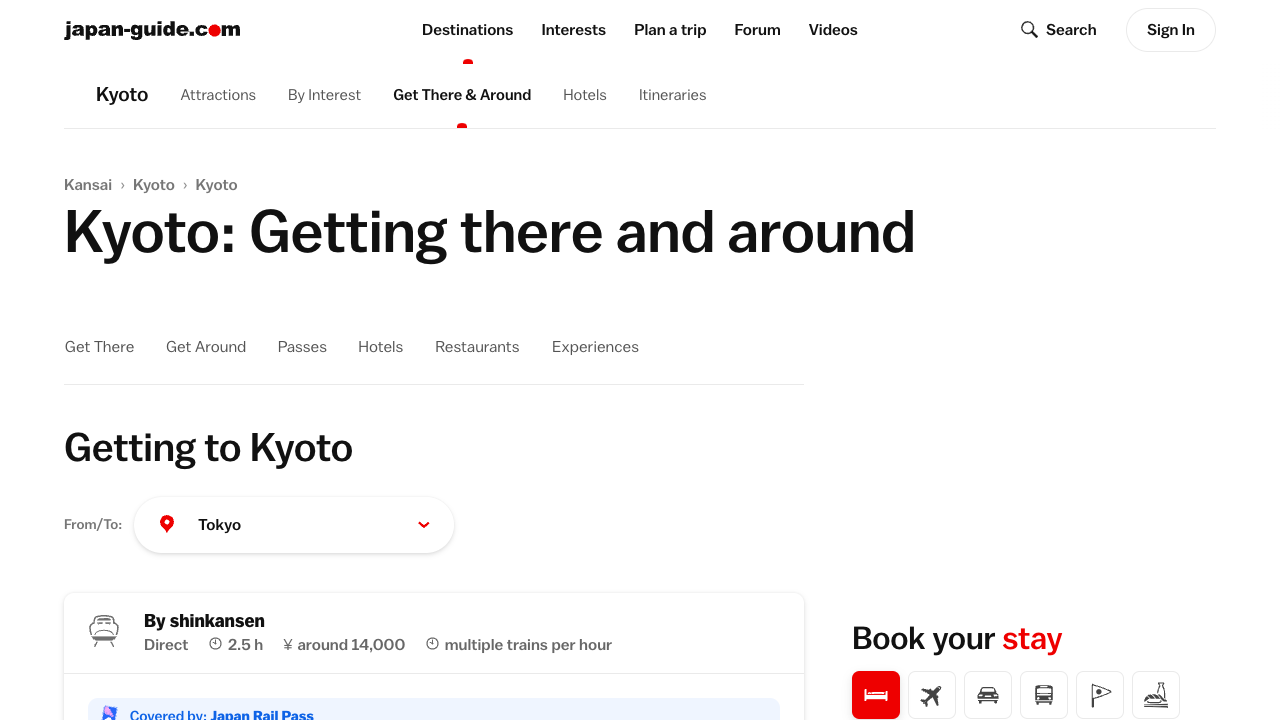Open the Plan a trip menu
This screenshot has height=720, width=1280.
tap(670, 30)
